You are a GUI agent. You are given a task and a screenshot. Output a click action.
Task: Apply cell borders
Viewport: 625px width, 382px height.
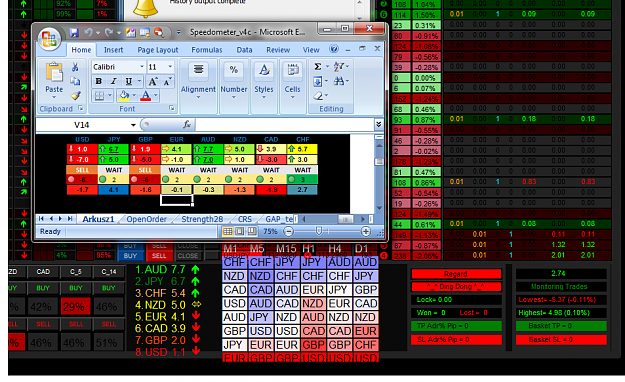pyautogui.click(x=99, y=96)
